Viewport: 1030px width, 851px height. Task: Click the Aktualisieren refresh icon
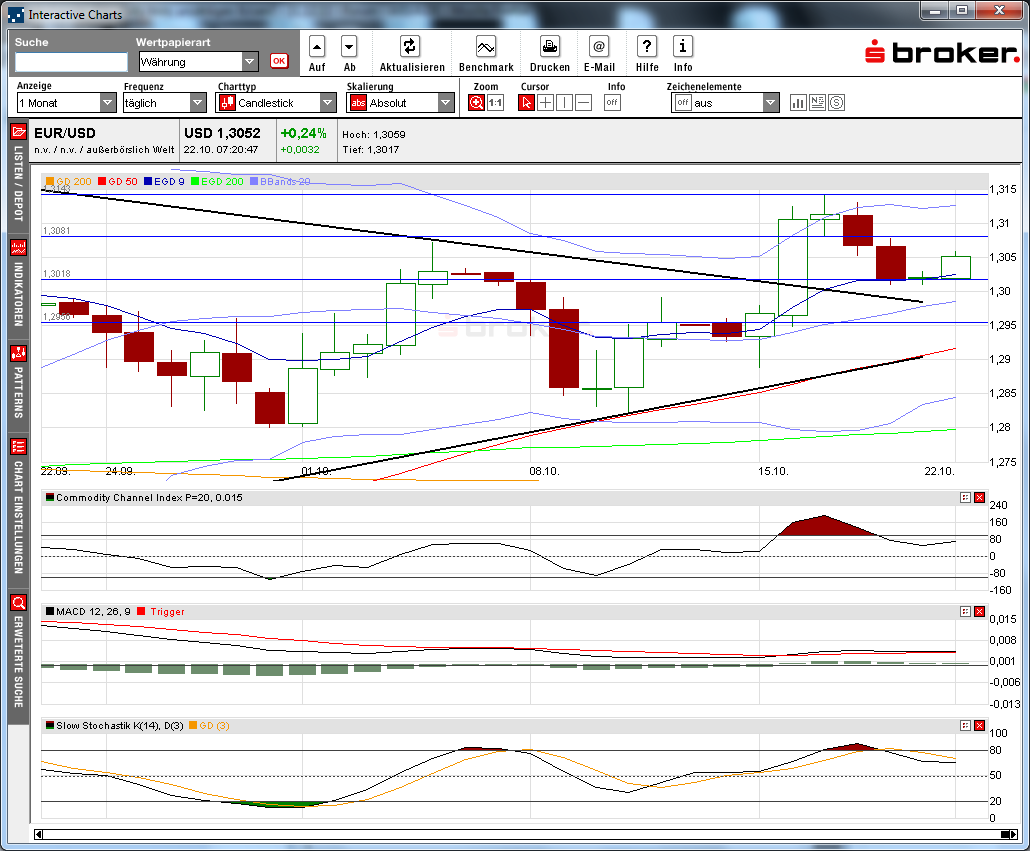[410, 47]
